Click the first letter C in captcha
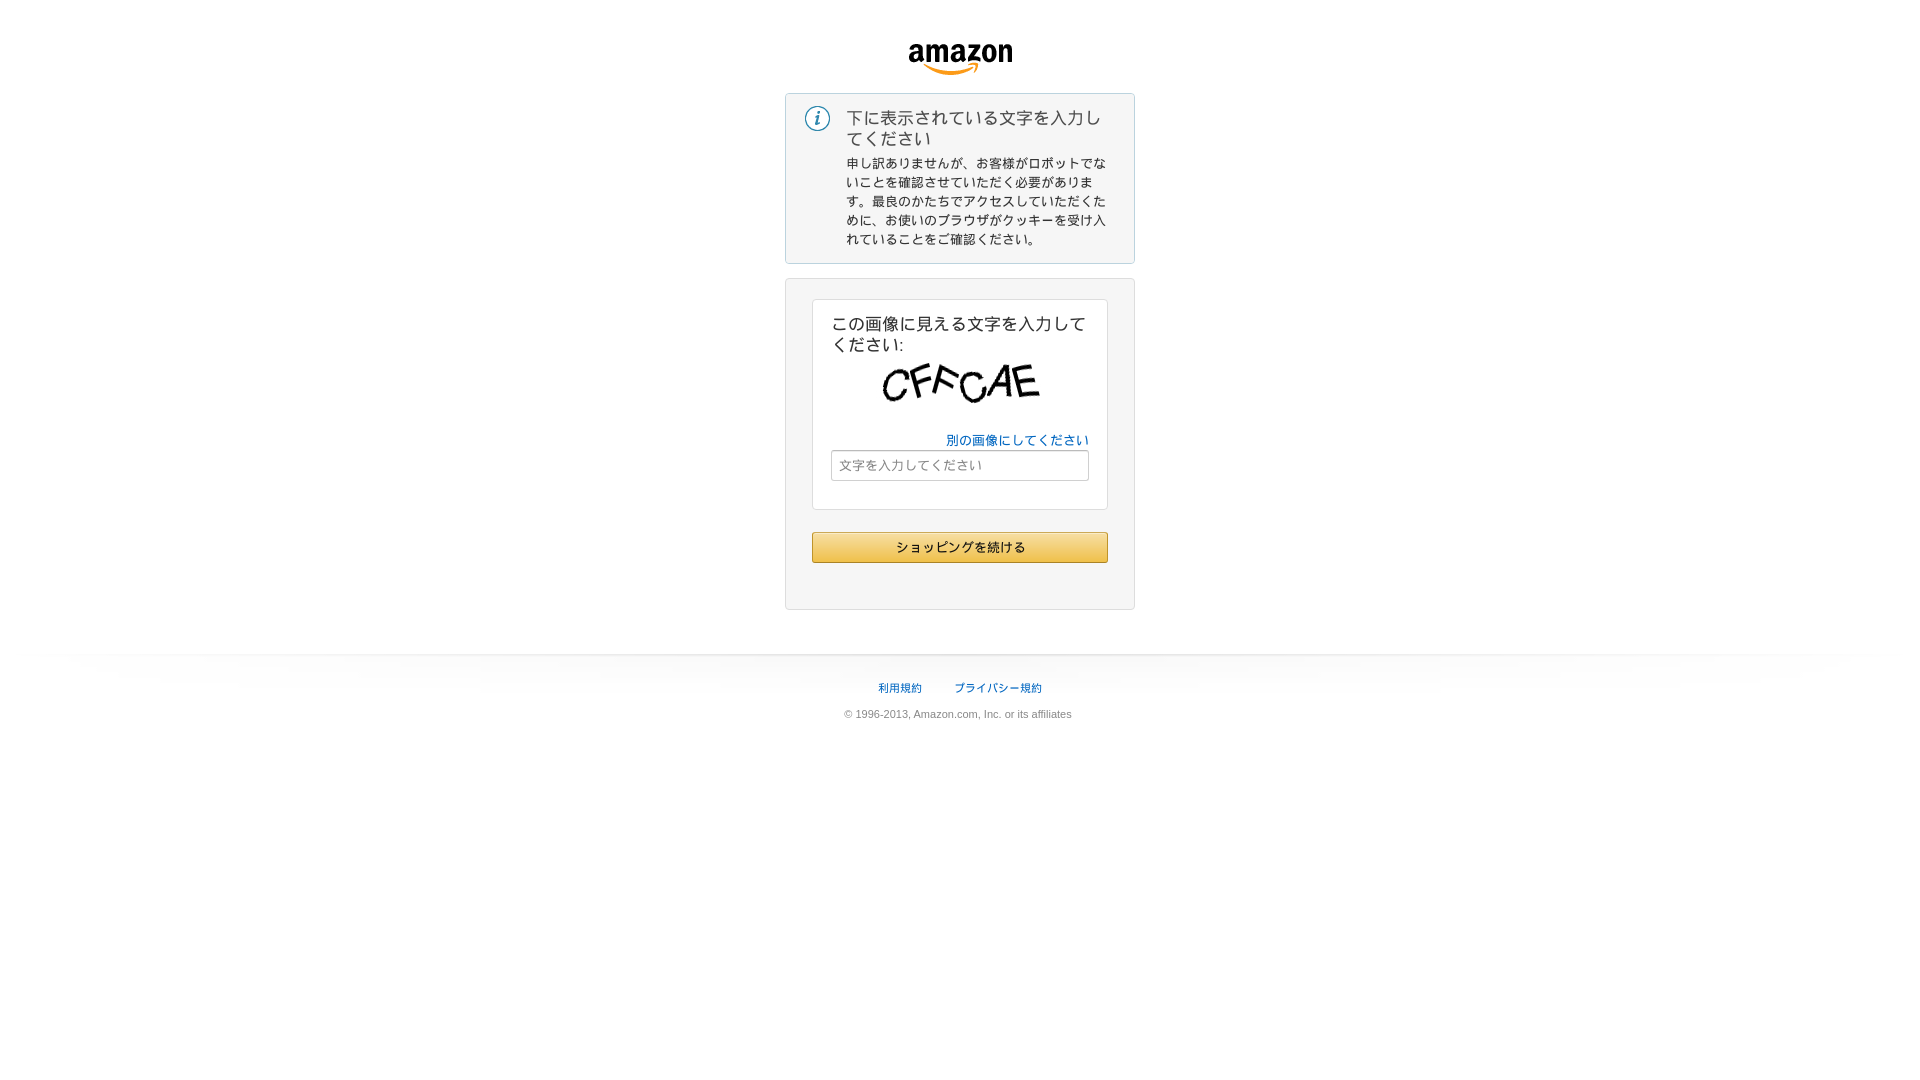 pyautogui.click(x=894, y=385)
